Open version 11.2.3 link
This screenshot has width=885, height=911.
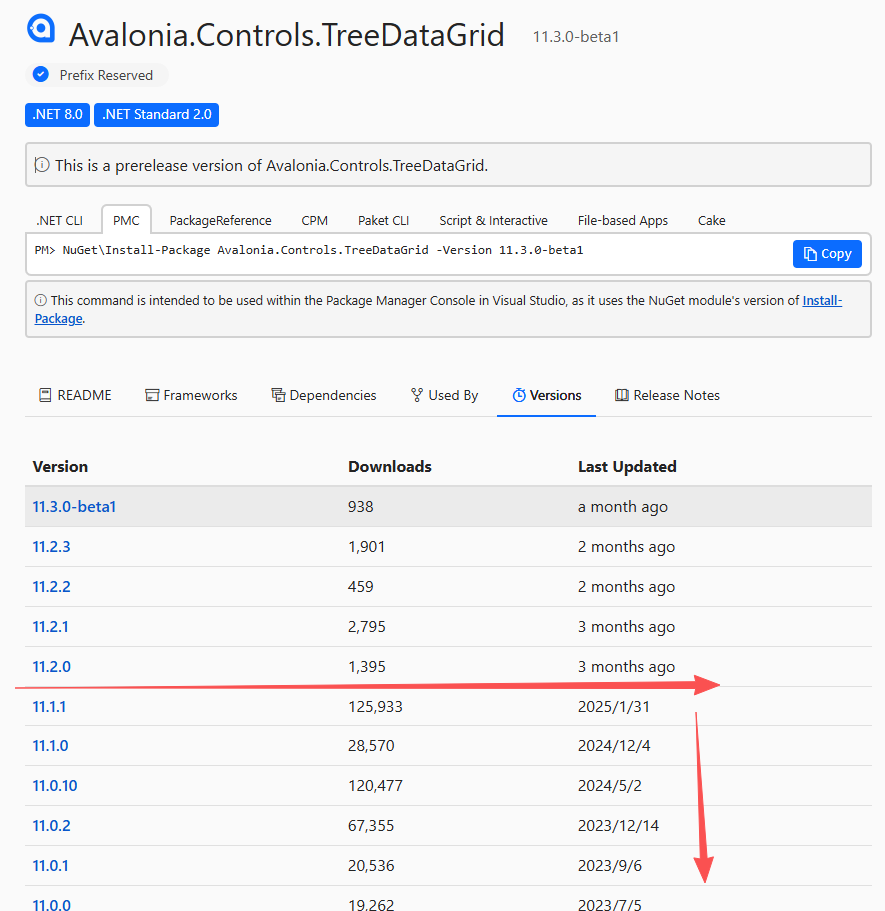(52, 547)
